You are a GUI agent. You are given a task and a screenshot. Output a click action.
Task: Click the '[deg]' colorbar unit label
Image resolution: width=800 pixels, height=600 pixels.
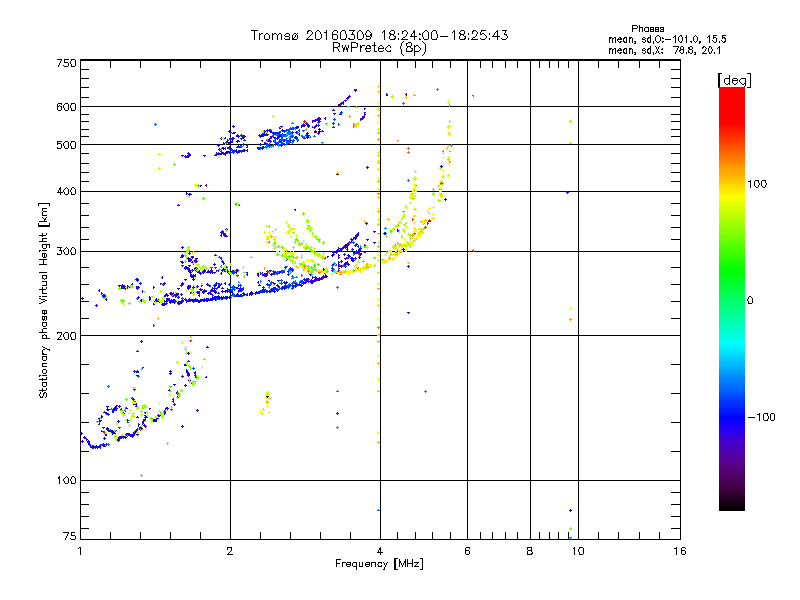pos(734,80)
